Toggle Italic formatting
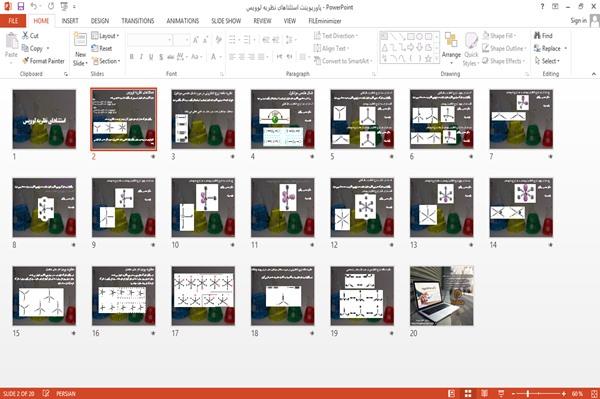The width and height of the screenshot is (600, 399). click(141, 57)
